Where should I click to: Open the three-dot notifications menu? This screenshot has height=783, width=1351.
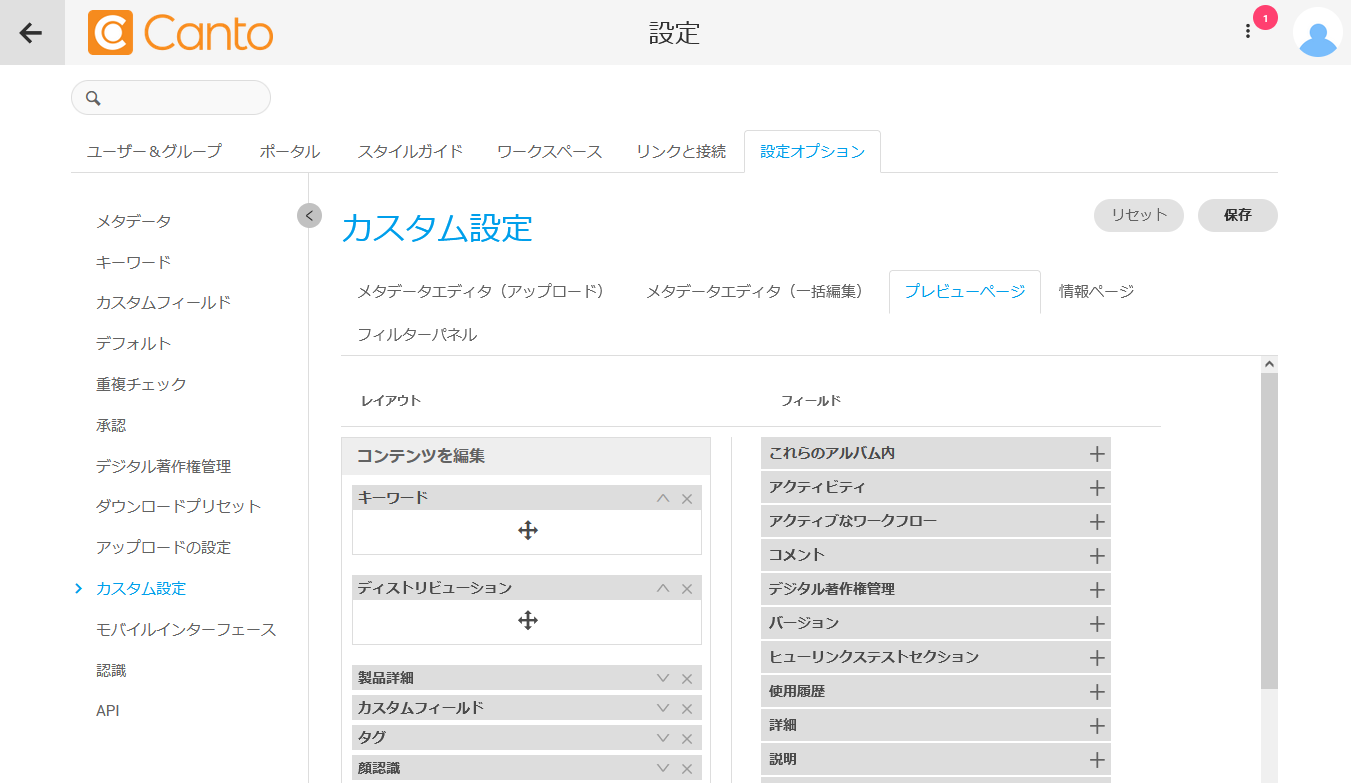click(1247, 31)
